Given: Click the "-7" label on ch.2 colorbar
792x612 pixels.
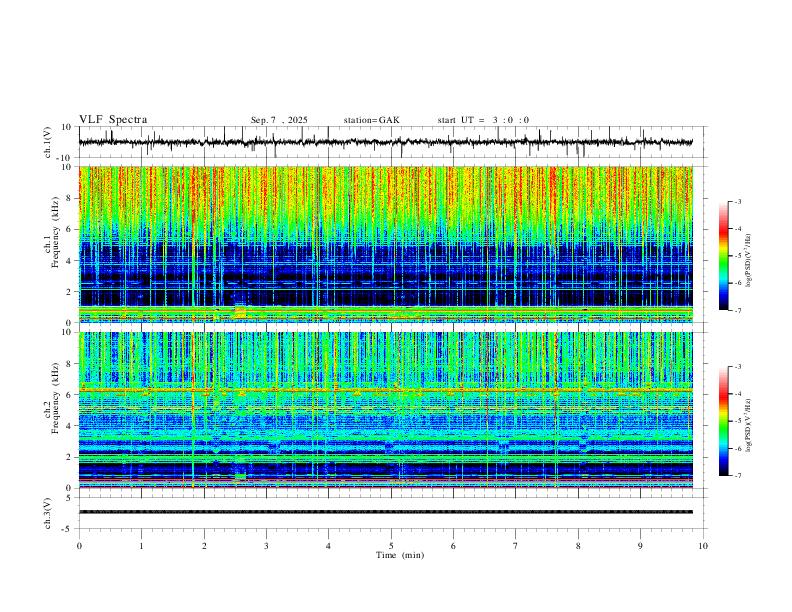Looking at the screenshot, I should [738, 476].
